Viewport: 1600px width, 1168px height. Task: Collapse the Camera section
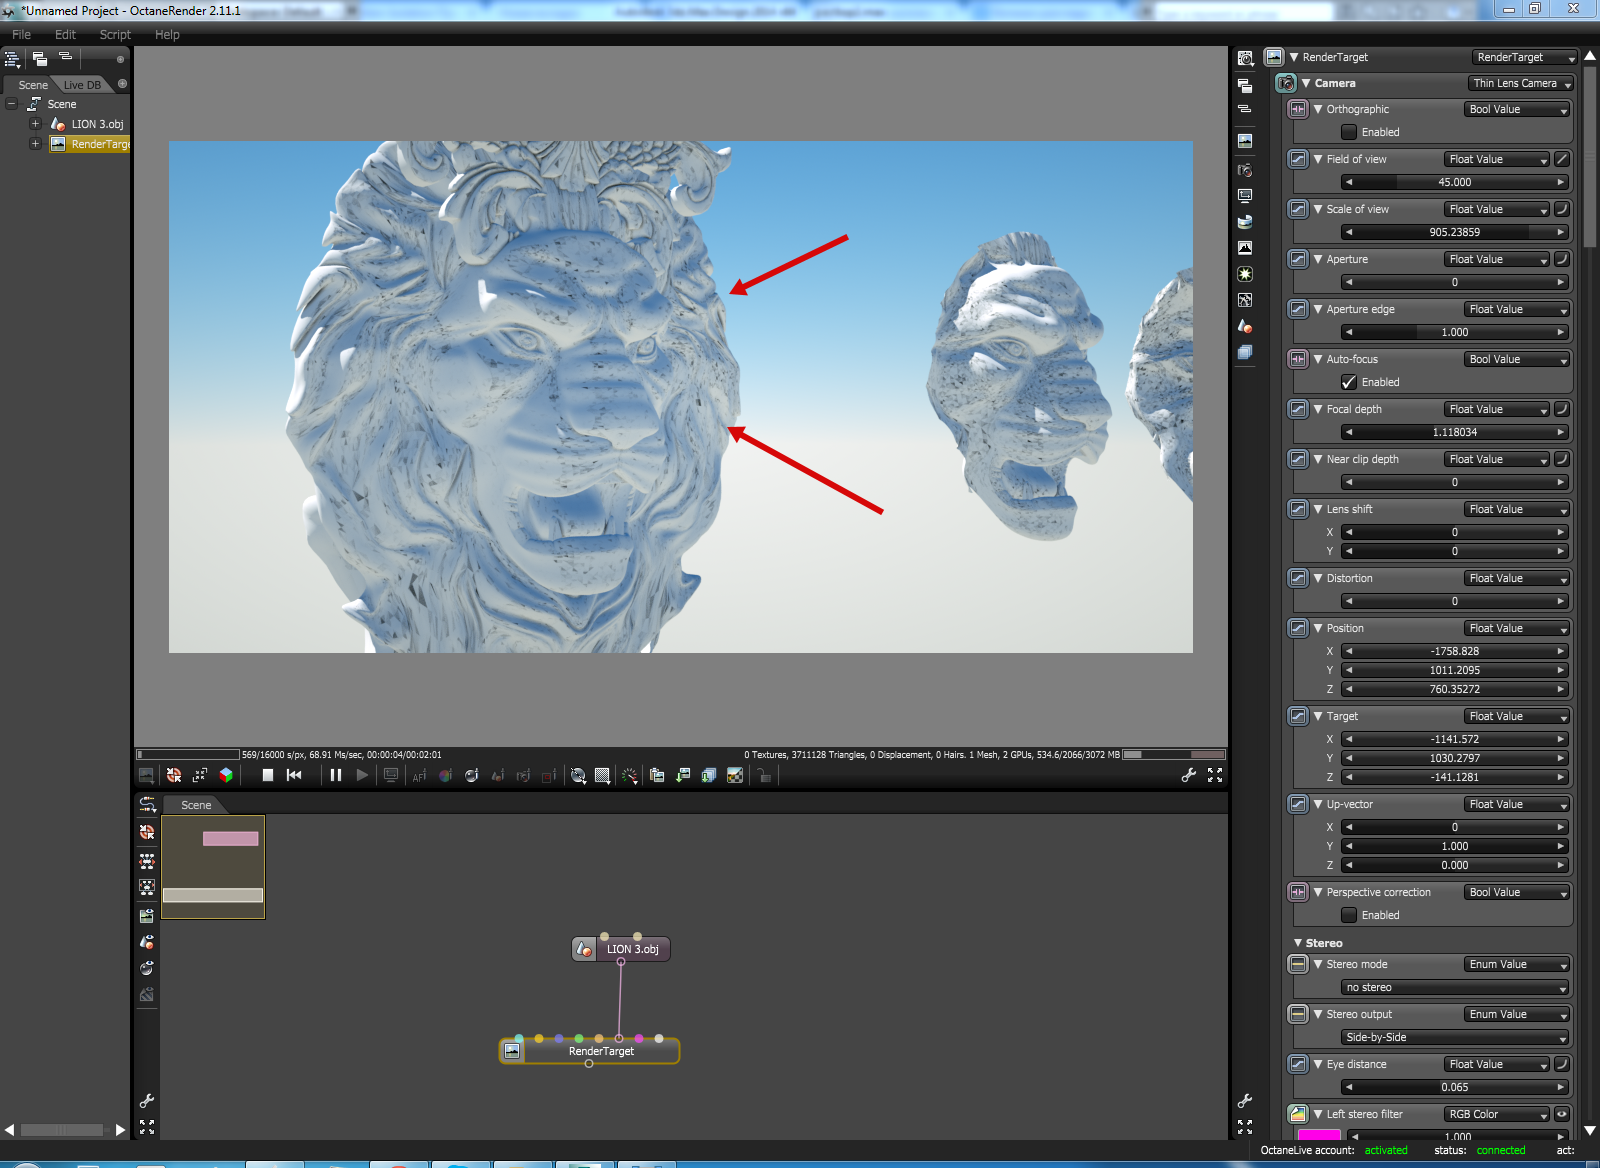(1306, 83)
